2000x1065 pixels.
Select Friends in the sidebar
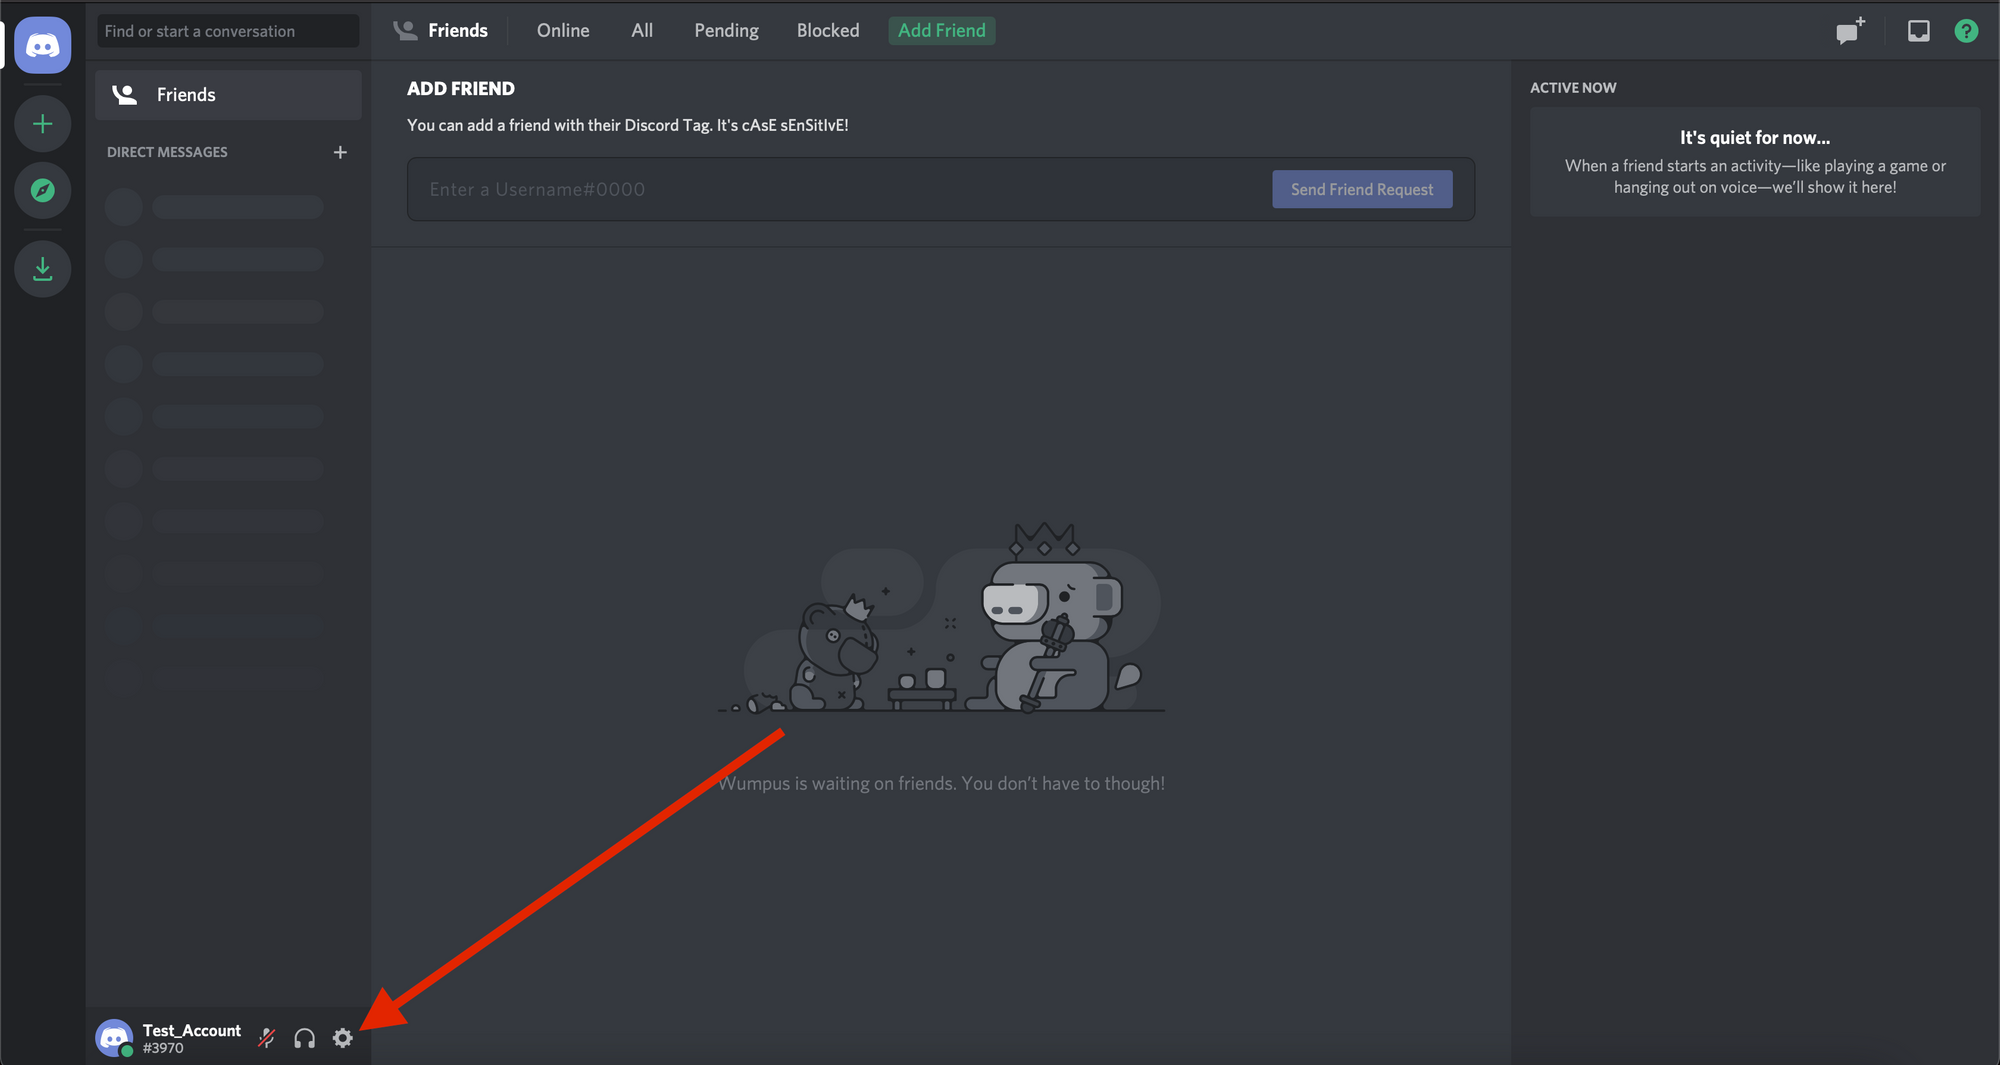tap(228, 95)
